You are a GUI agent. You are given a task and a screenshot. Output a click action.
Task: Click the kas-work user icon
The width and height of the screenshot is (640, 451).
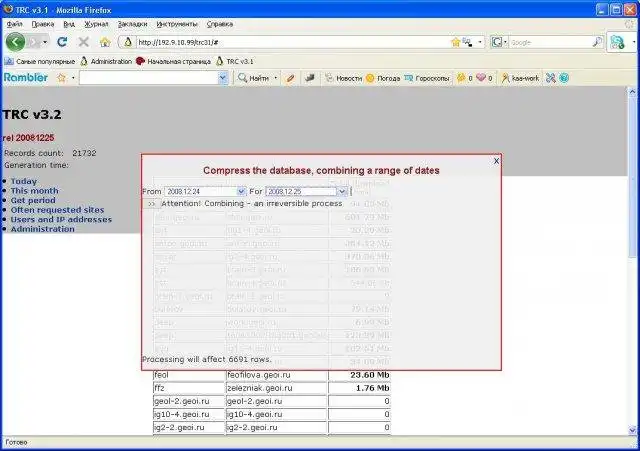point(520,78)
